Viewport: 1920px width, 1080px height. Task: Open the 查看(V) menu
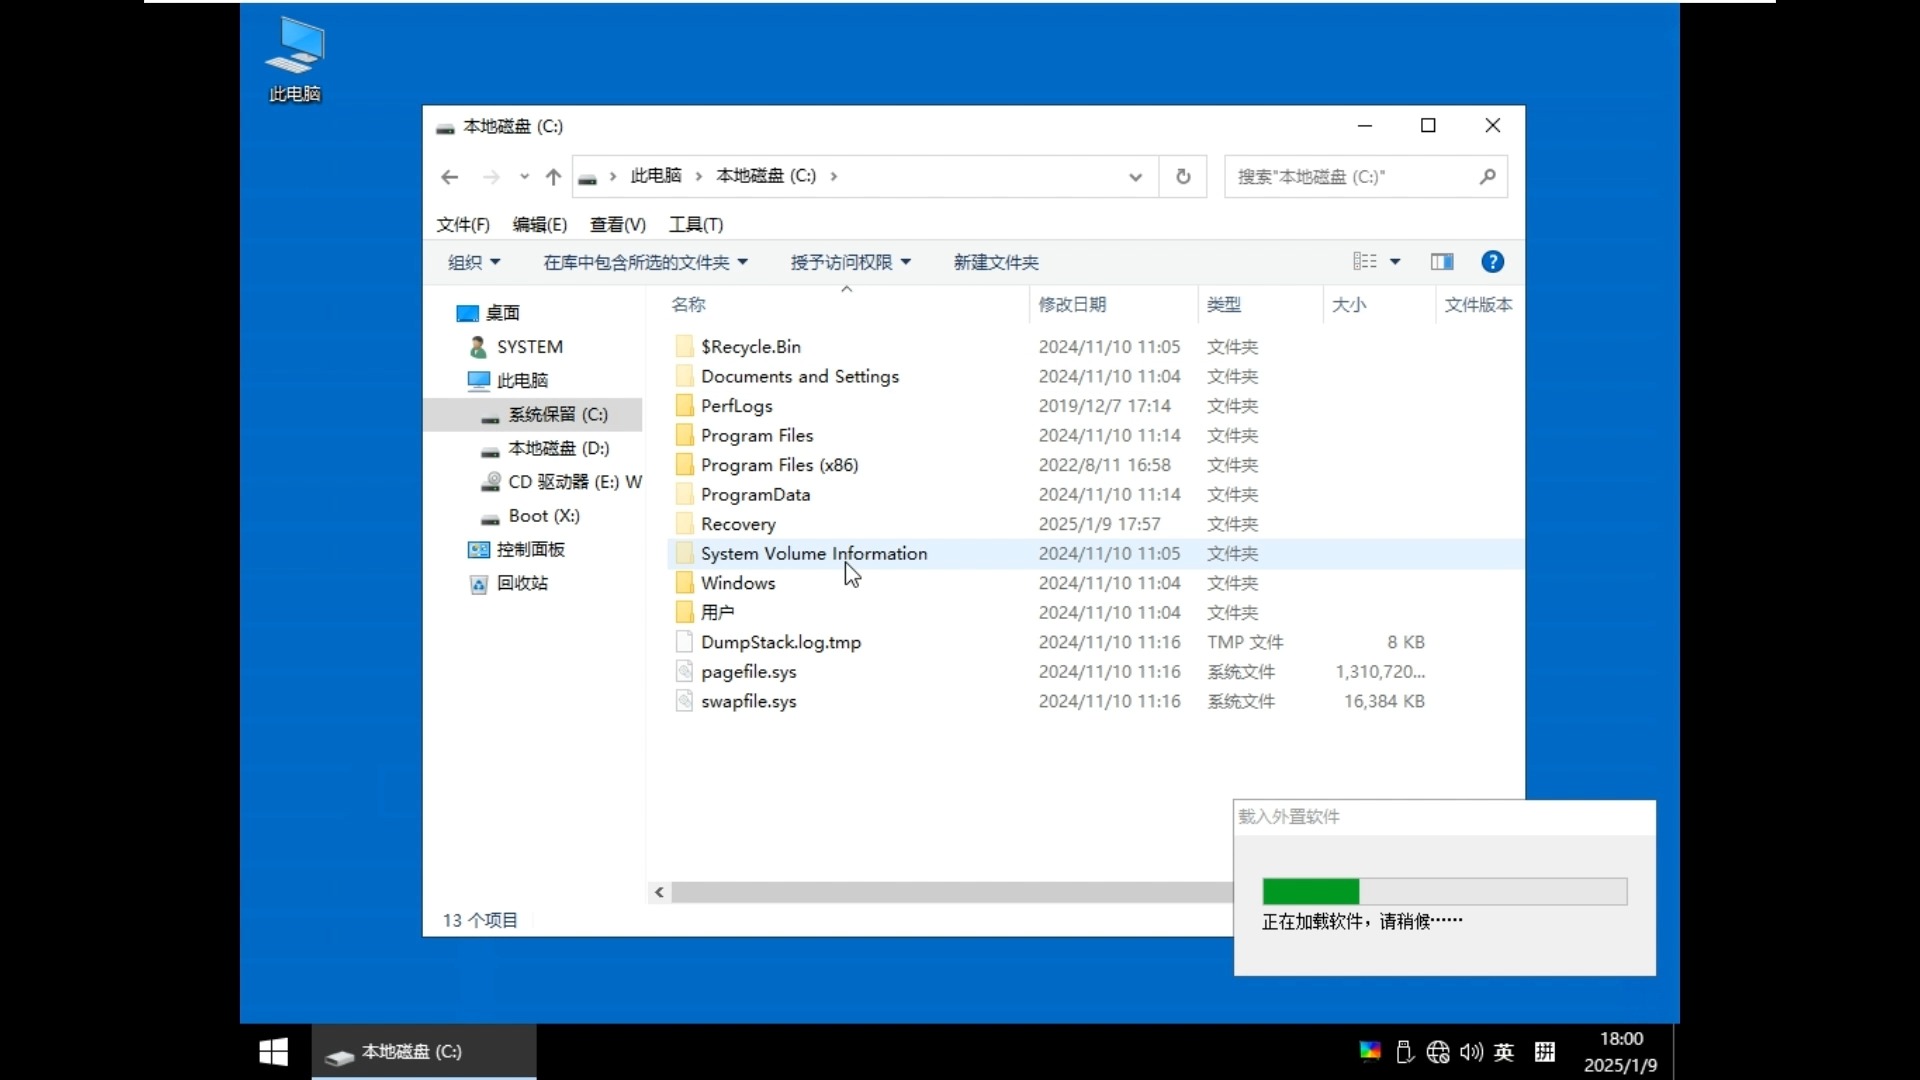coord(618,225)
